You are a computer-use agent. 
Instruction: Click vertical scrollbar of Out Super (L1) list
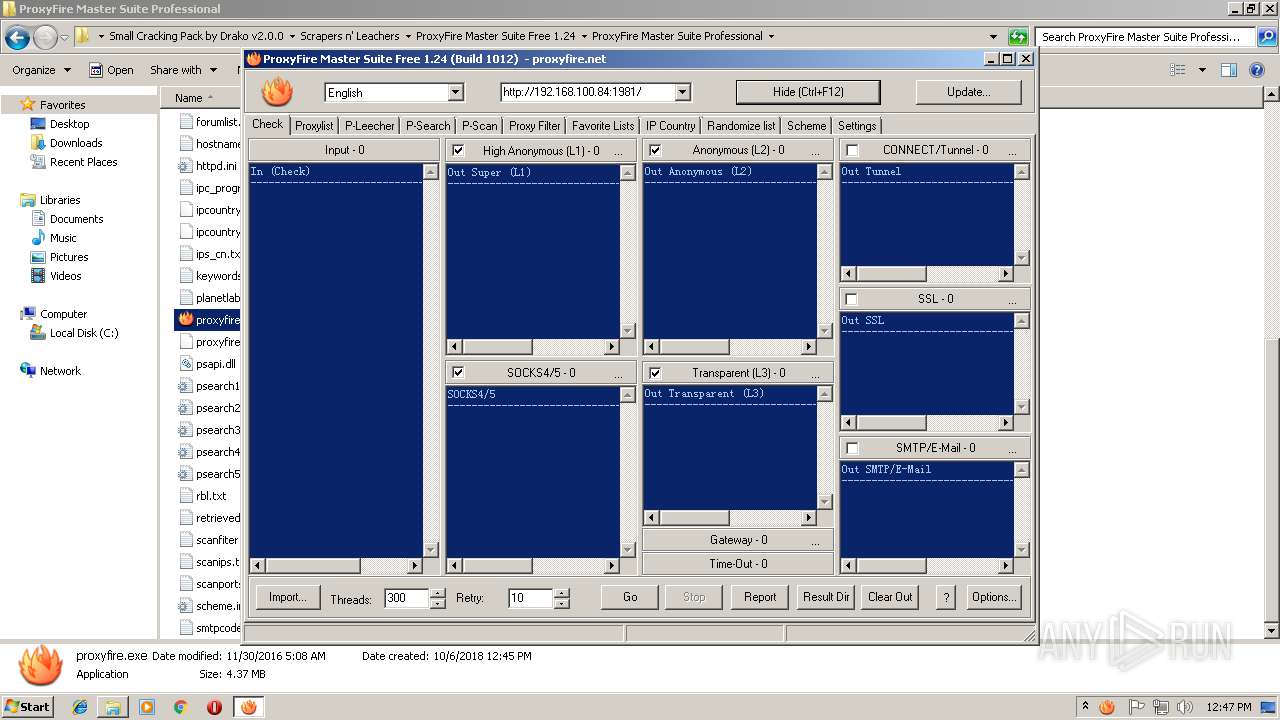pyautogui.click(x=627, y=251)
